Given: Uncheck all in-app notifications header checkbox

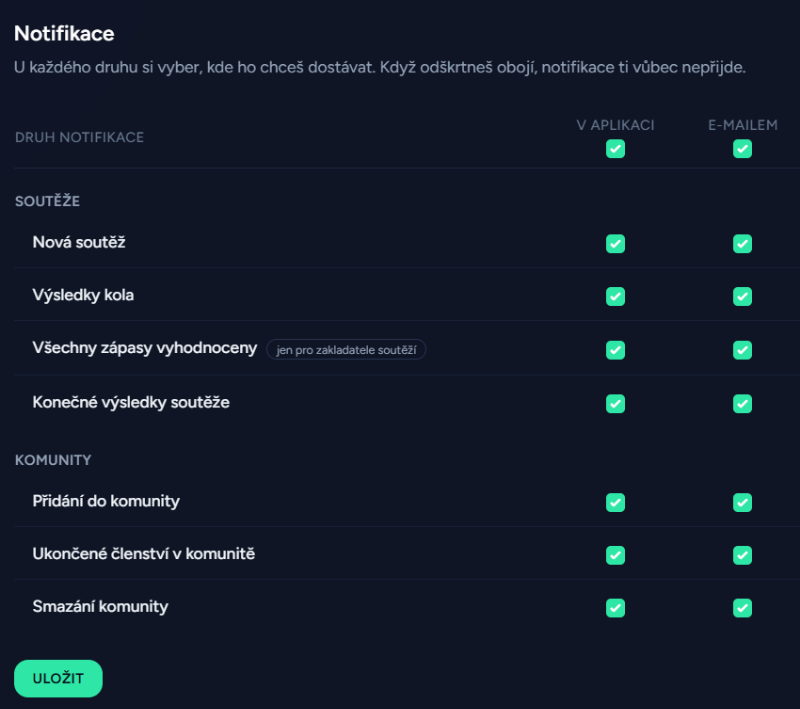Looking at the screenshot, I should coord(615,149).
